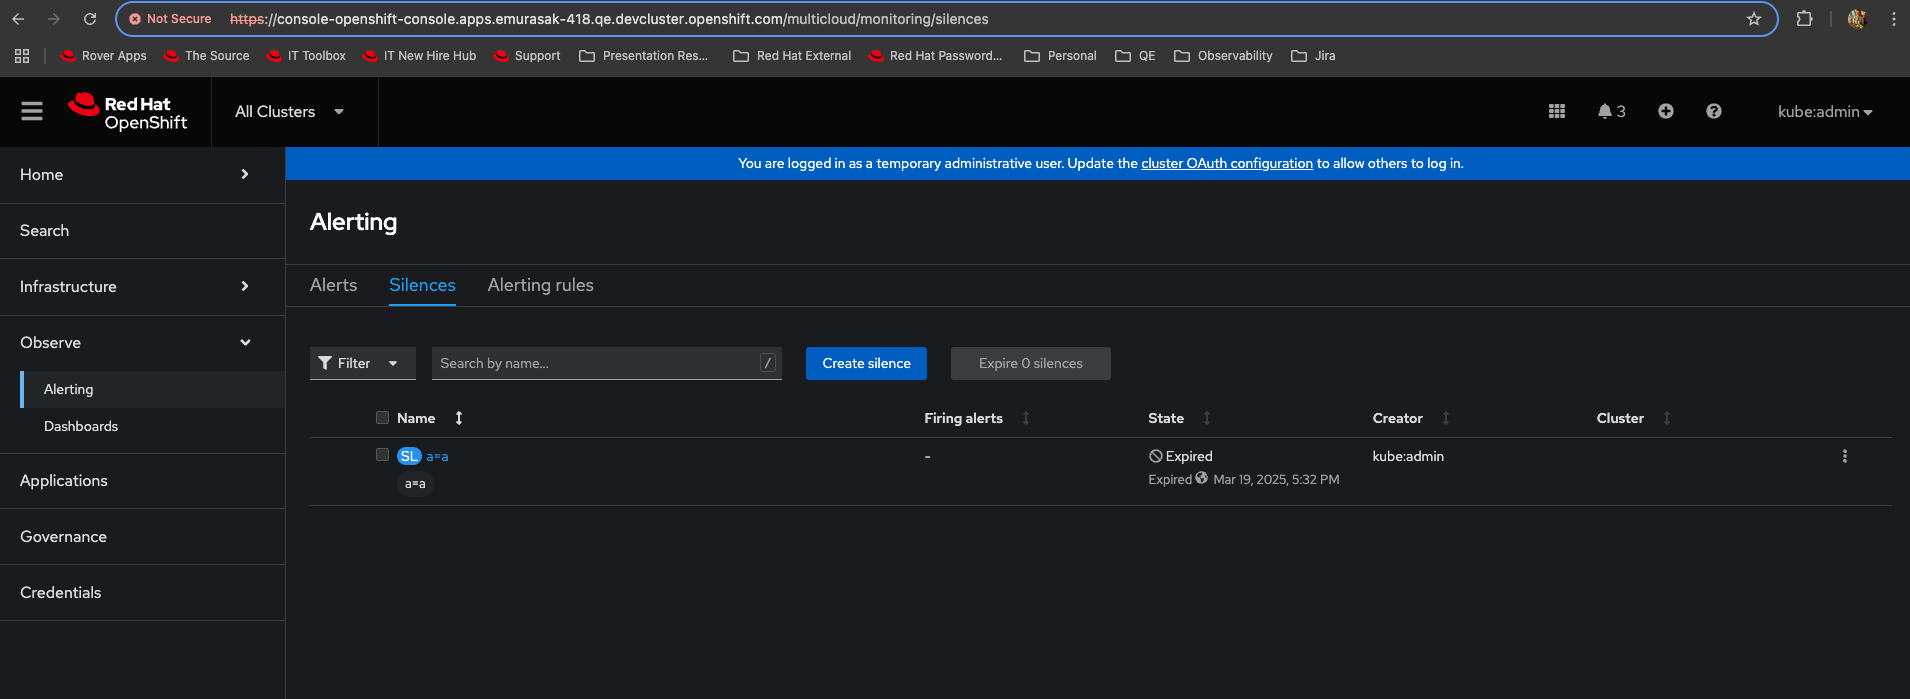The image size is (1910, 699).
Task: Open The Source bookmark
Action: pos(207,56)
